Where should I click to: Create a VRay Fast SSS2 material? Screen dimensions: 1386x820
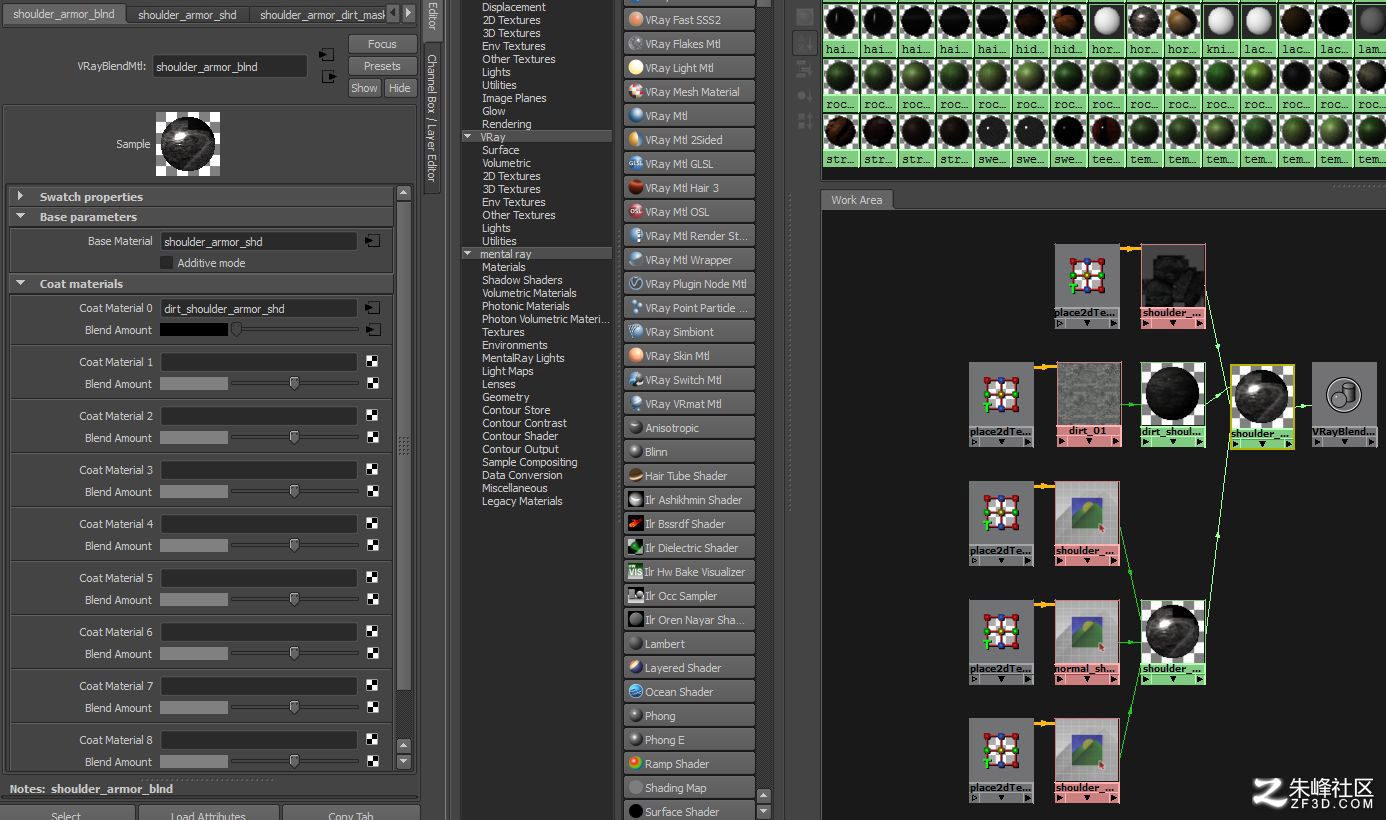pyautogui.click(x=689, y=20)
